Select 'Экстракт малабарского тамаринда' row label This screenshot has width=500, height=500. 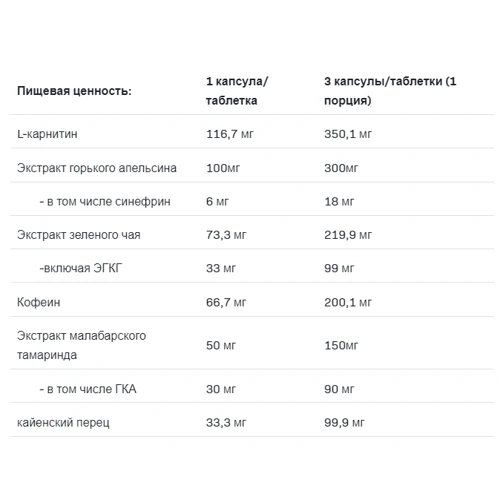(x=81, y=345)
